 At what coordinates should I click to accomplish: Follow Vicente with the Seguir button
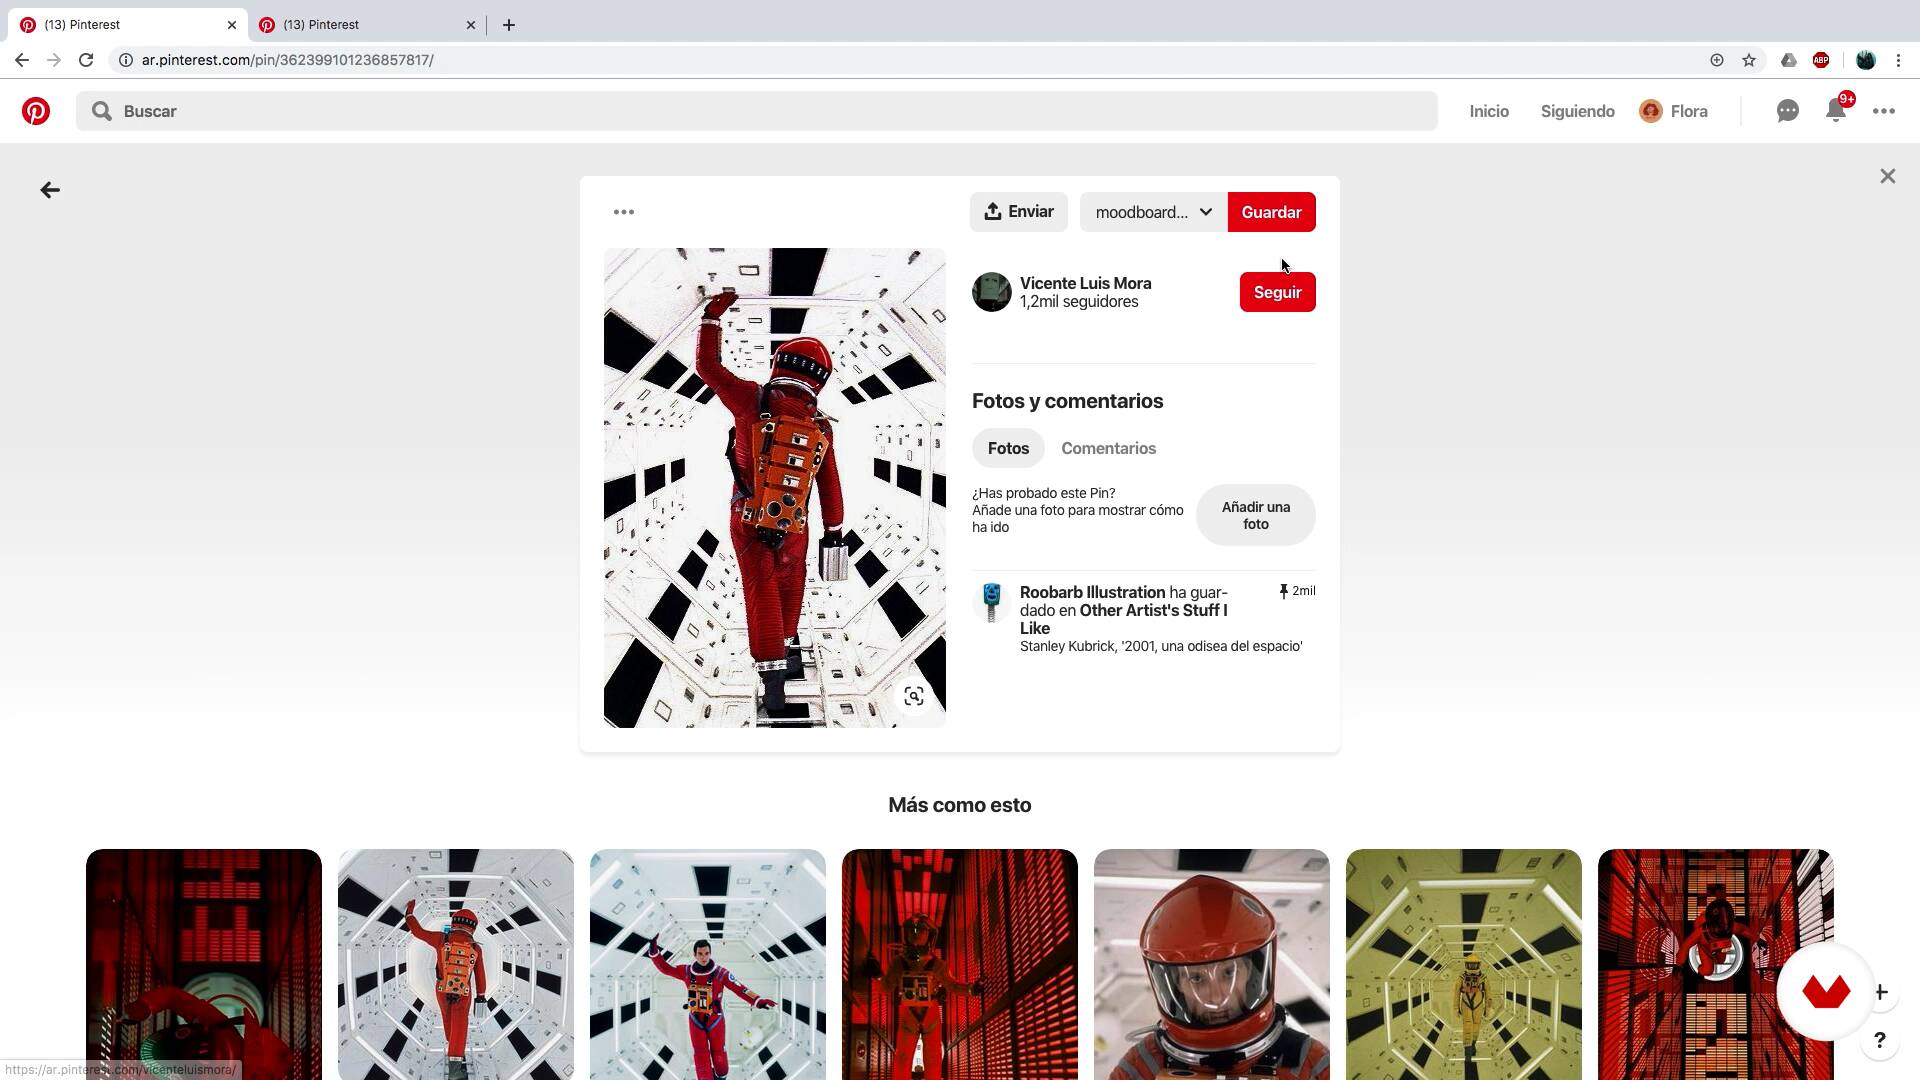1277,292
